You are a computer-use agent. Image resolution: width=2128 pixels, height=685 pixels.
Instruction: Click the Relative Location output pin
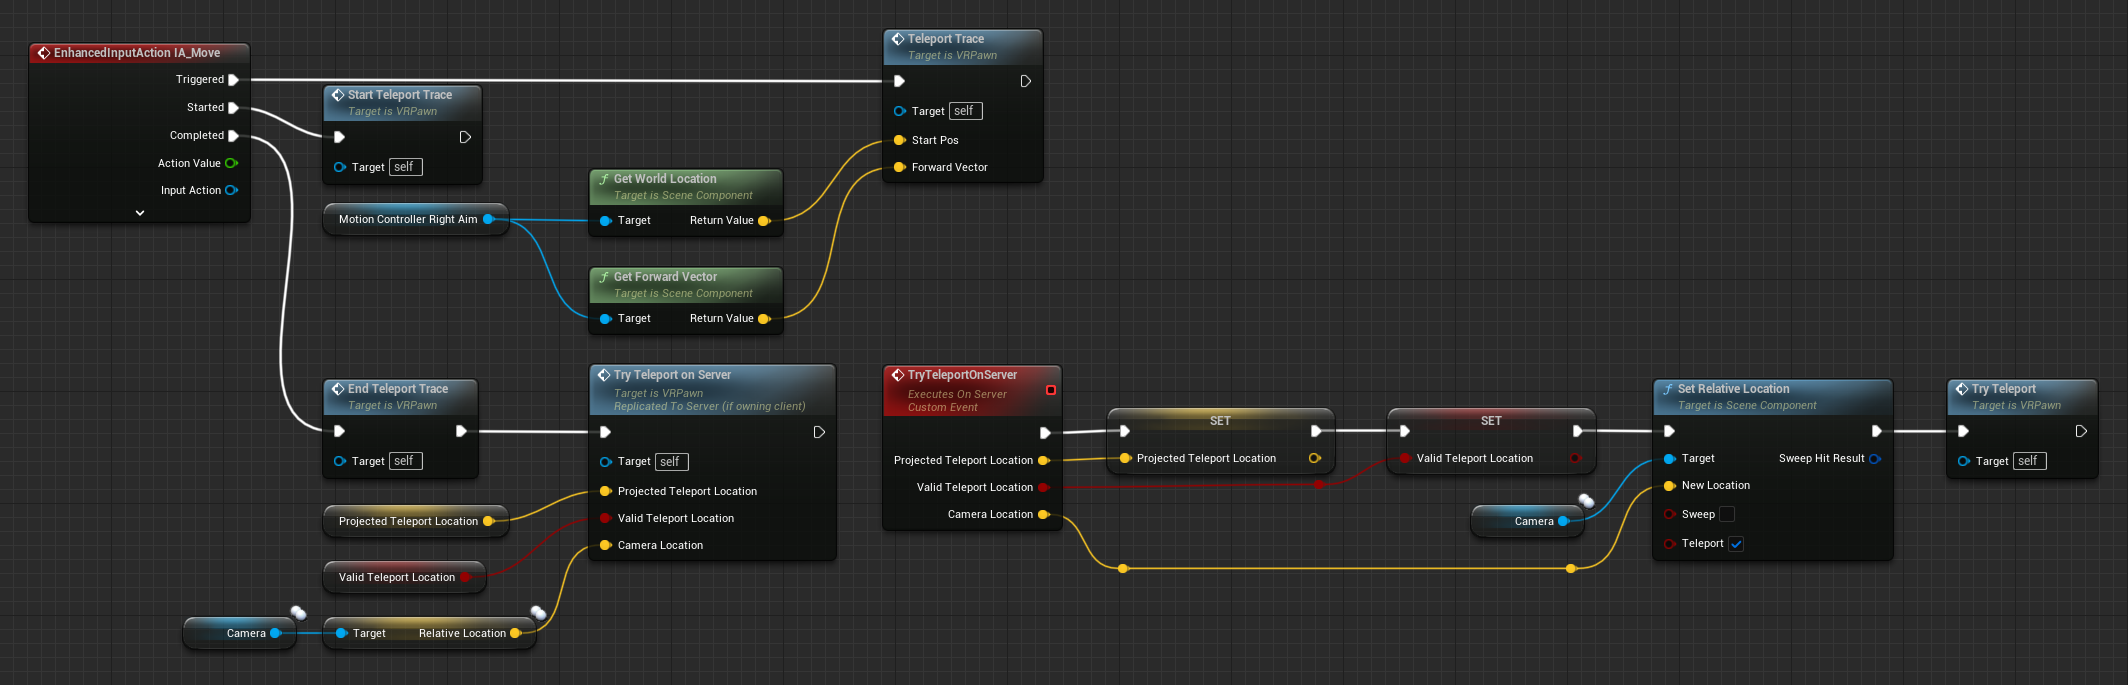[515, 633]
